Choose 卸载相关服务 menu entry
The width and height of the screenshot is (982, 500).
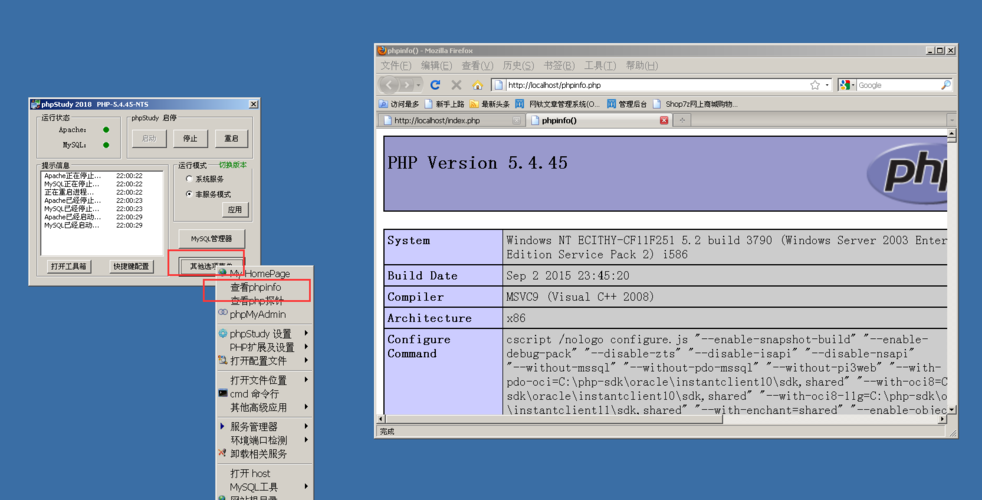click(x=264, y=454)
